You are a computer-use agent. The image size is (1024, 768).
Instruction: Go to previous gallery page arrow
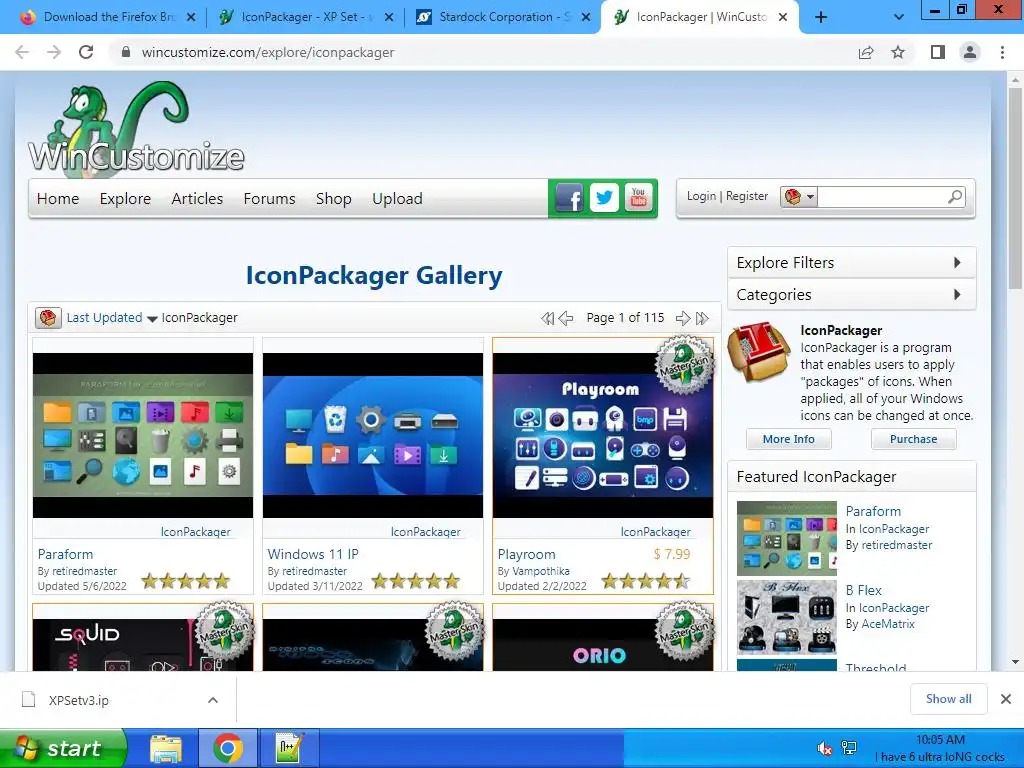566,318
